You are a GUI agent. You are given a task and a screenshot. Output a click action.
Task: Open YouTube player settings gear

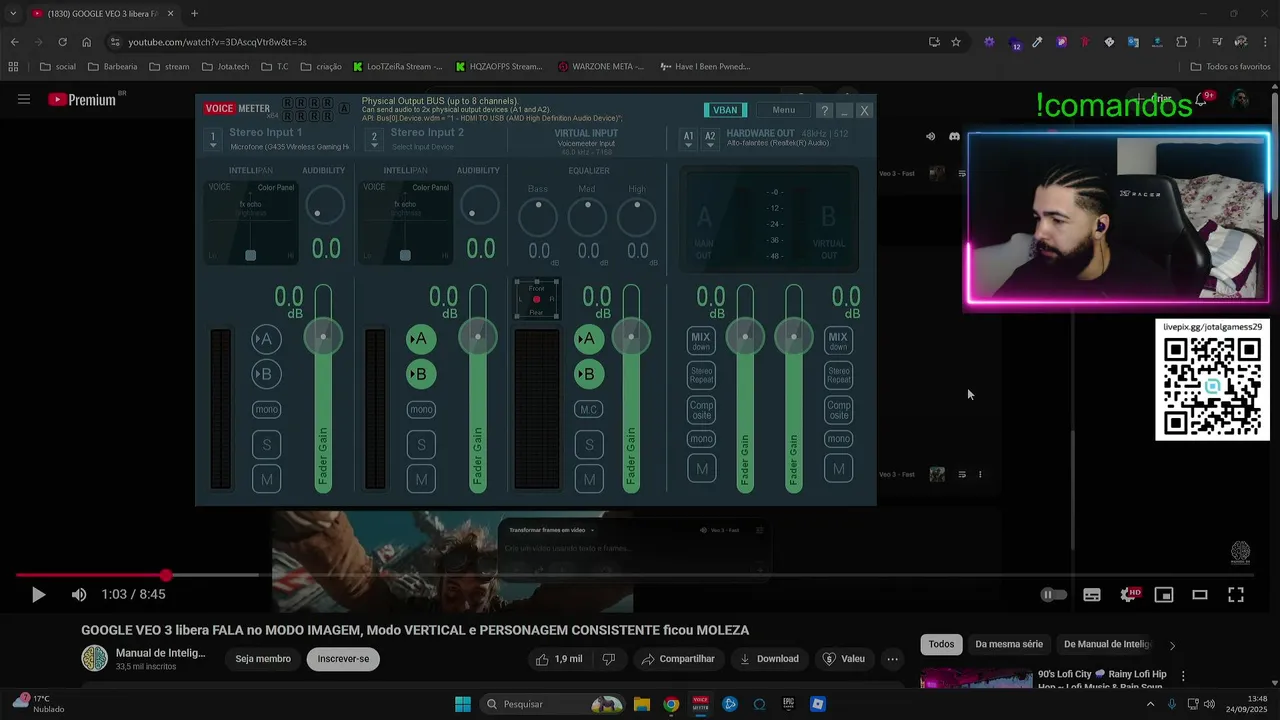[1129, 595]
